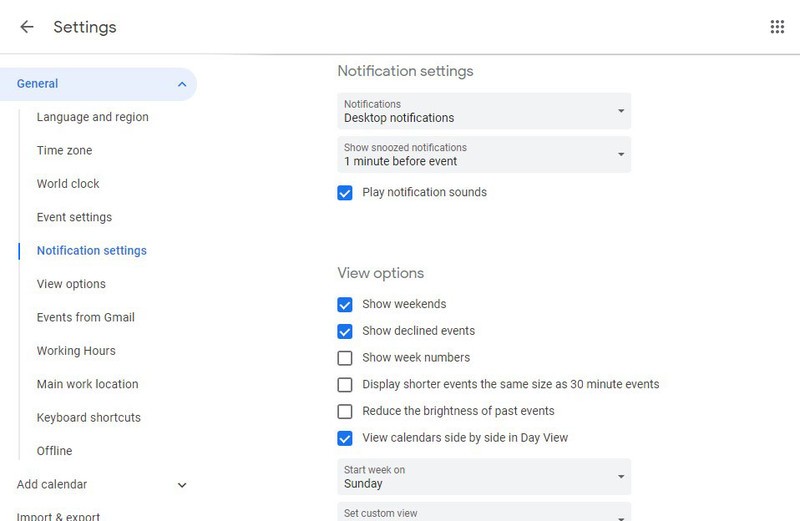The image size is (800, 521).
Task: Open the Start week on dropdown
Action: point(484,477)
